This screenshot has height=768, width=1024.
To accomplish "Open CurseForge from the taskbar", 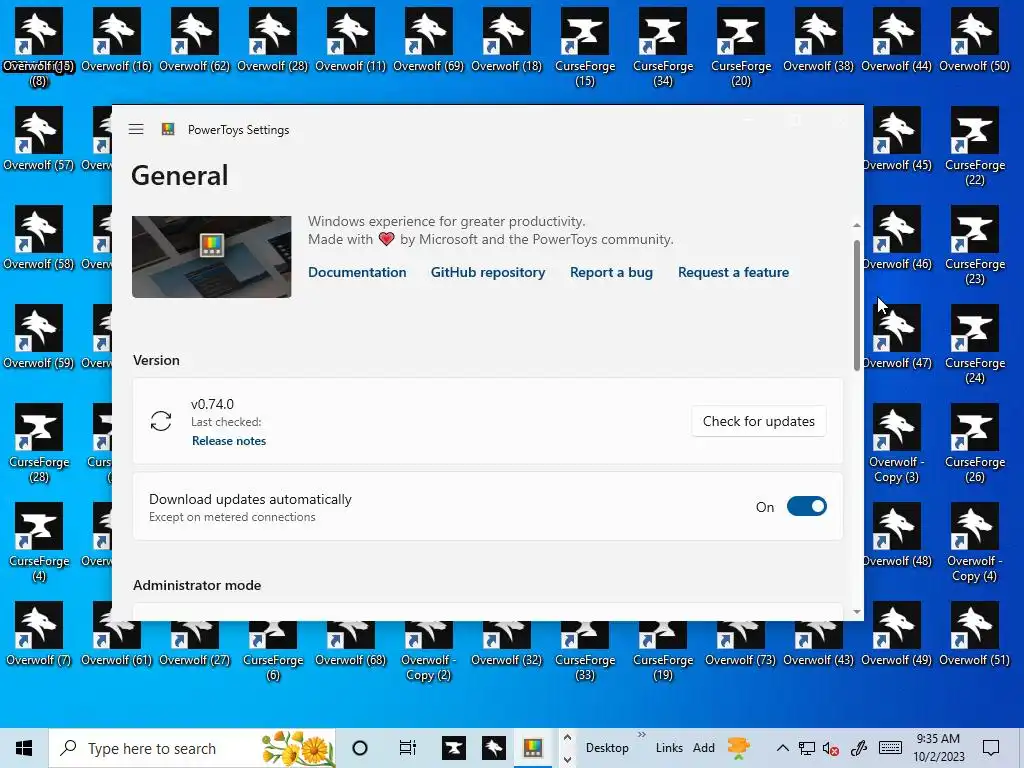I will tap(454, 748).
